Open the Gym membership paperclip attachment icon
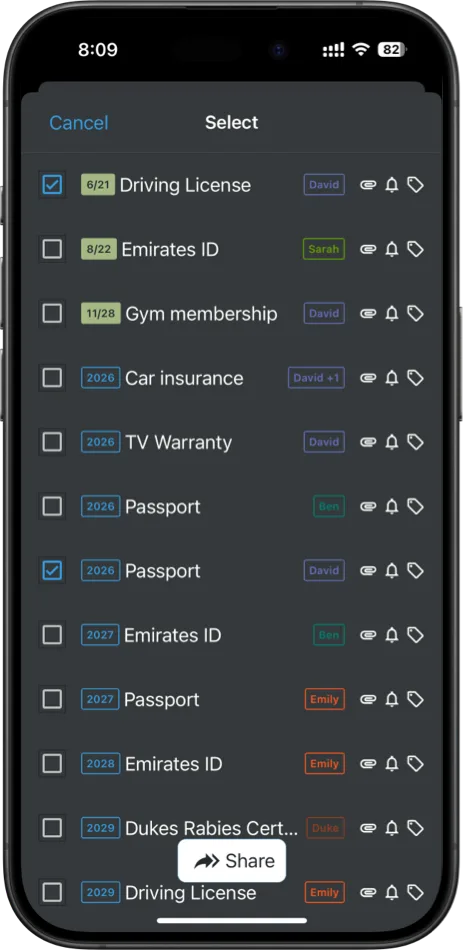Image resolution: width=463 pixels, height=950 pixels. tap(368, 313)
